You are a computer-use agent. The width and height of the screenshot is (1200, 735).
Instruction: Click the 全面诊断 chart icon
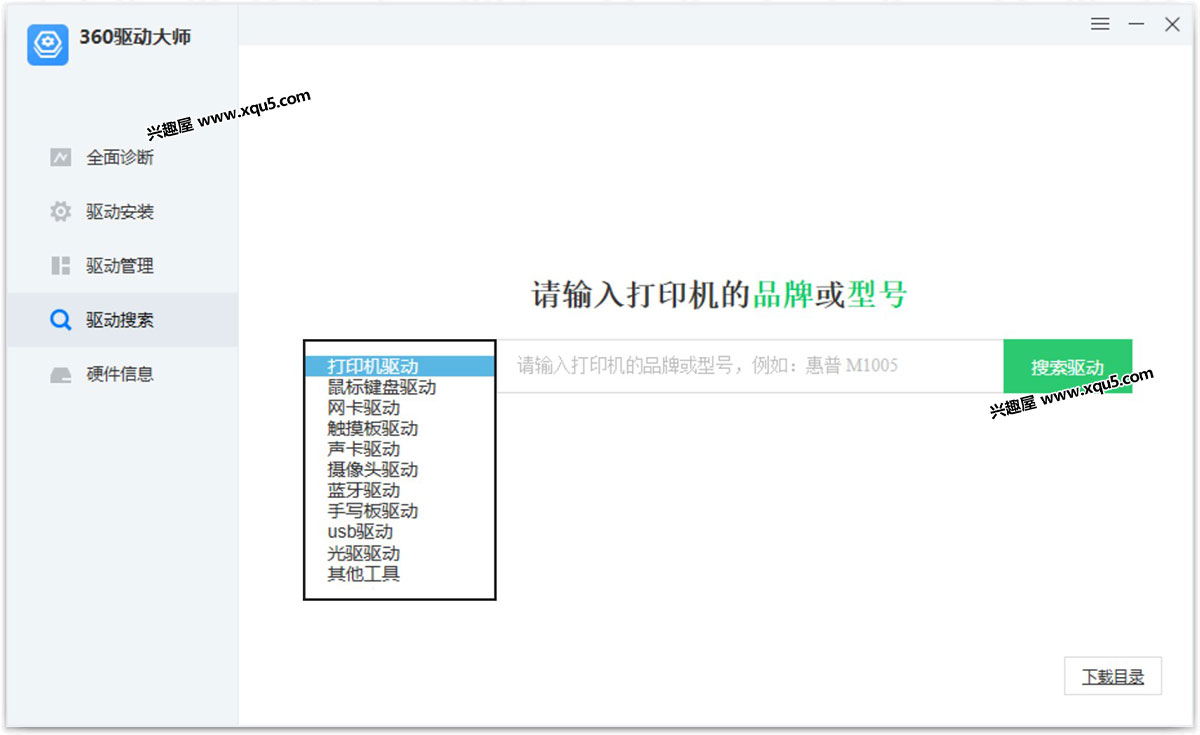pos(61,158)
